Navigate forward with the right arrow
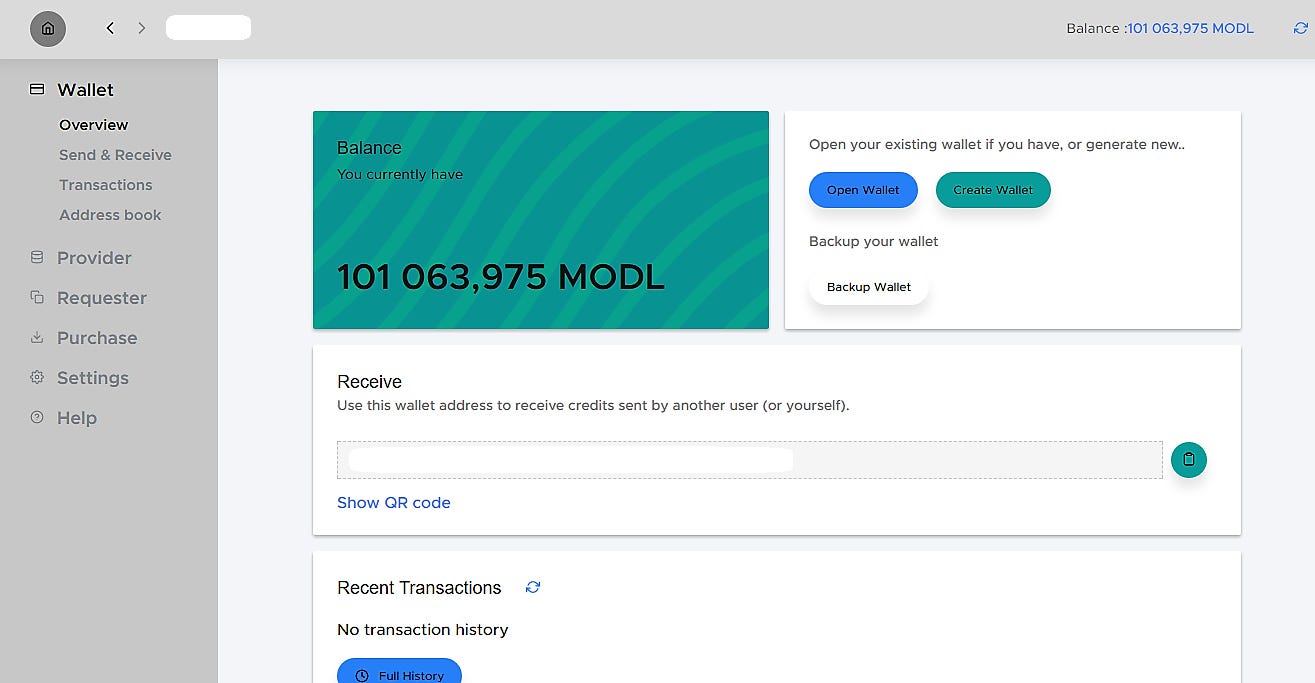 (x=141, y=28)
